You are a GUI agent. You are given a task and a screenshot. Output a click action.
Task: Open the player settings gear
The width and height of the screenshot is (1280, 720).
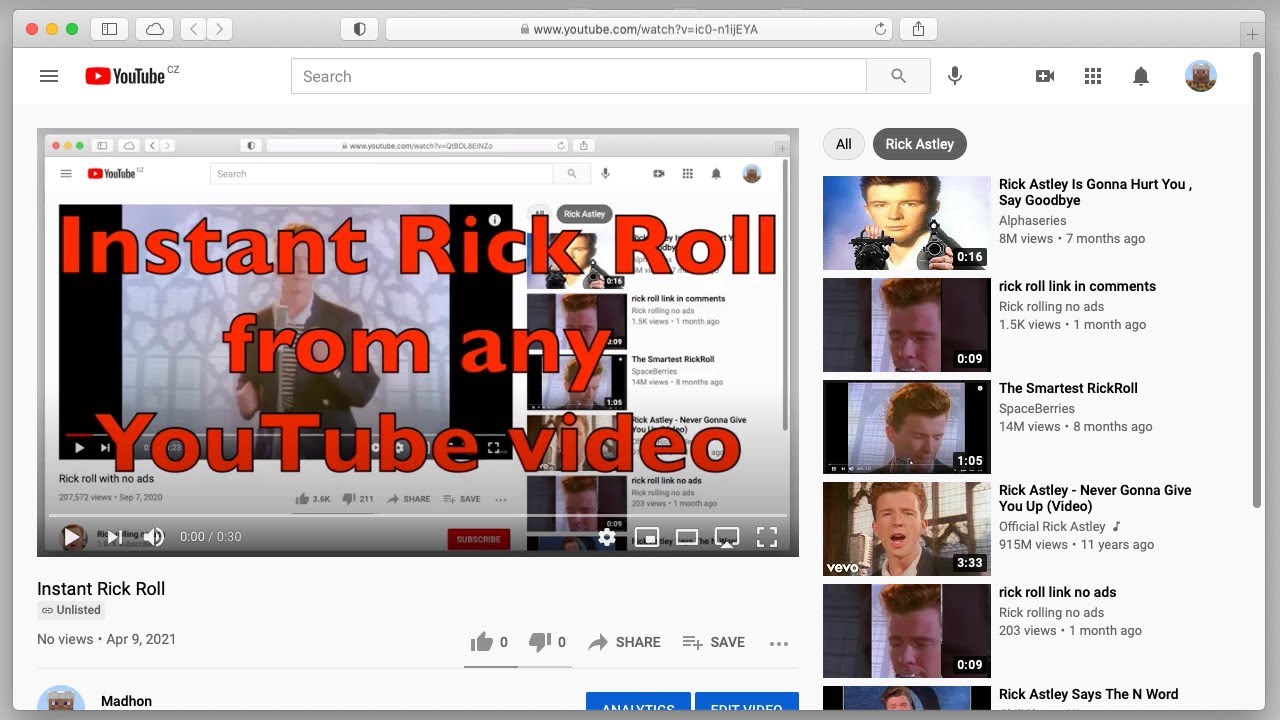[x=607, y=537]
